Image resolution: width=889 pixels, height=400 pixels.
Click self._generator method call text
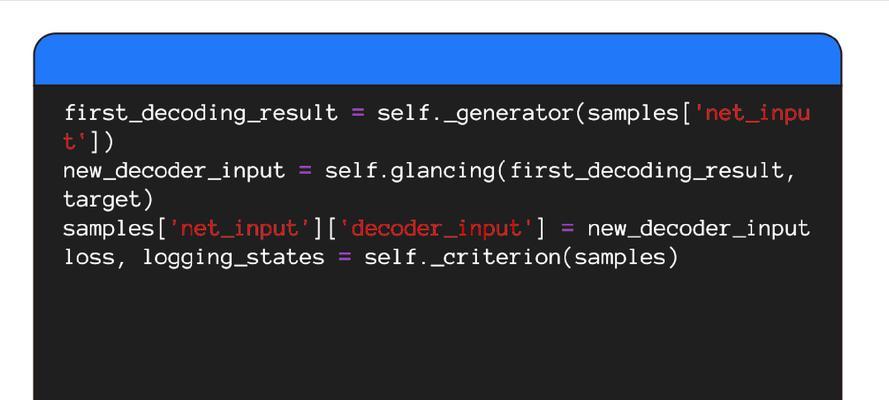click(476, 113)
